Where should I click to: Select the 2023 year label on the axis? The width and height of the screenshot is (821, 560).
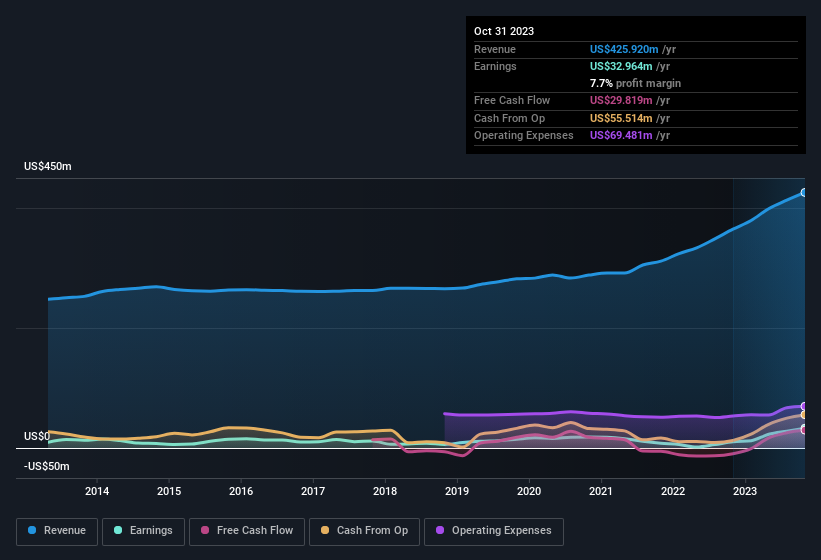(x=745, y=491)
